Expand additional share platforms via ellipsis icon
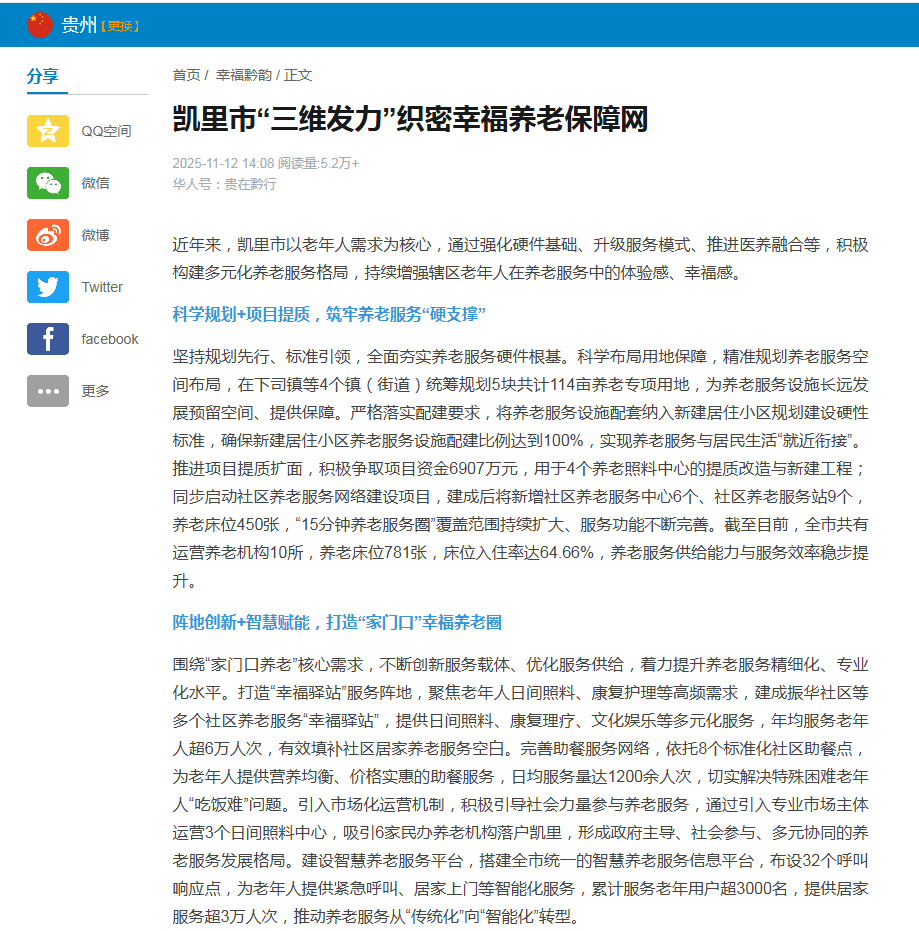This screenshot has height=931, width=919. pyautogui.click(x=47, y=391)
